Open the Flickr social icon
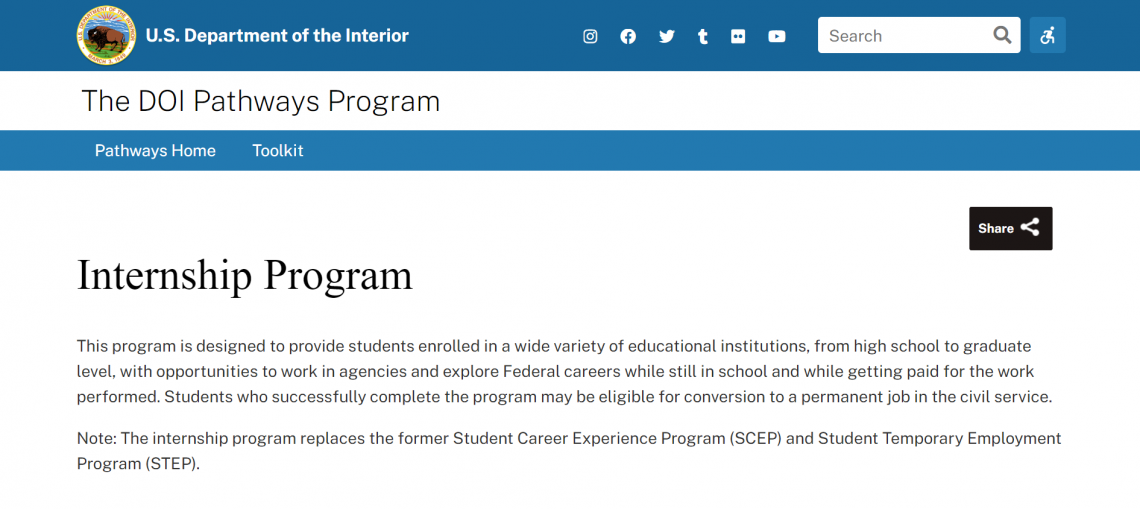This screenshot has height=509, width=1140. pyautogui.click(x=738, y=36)
